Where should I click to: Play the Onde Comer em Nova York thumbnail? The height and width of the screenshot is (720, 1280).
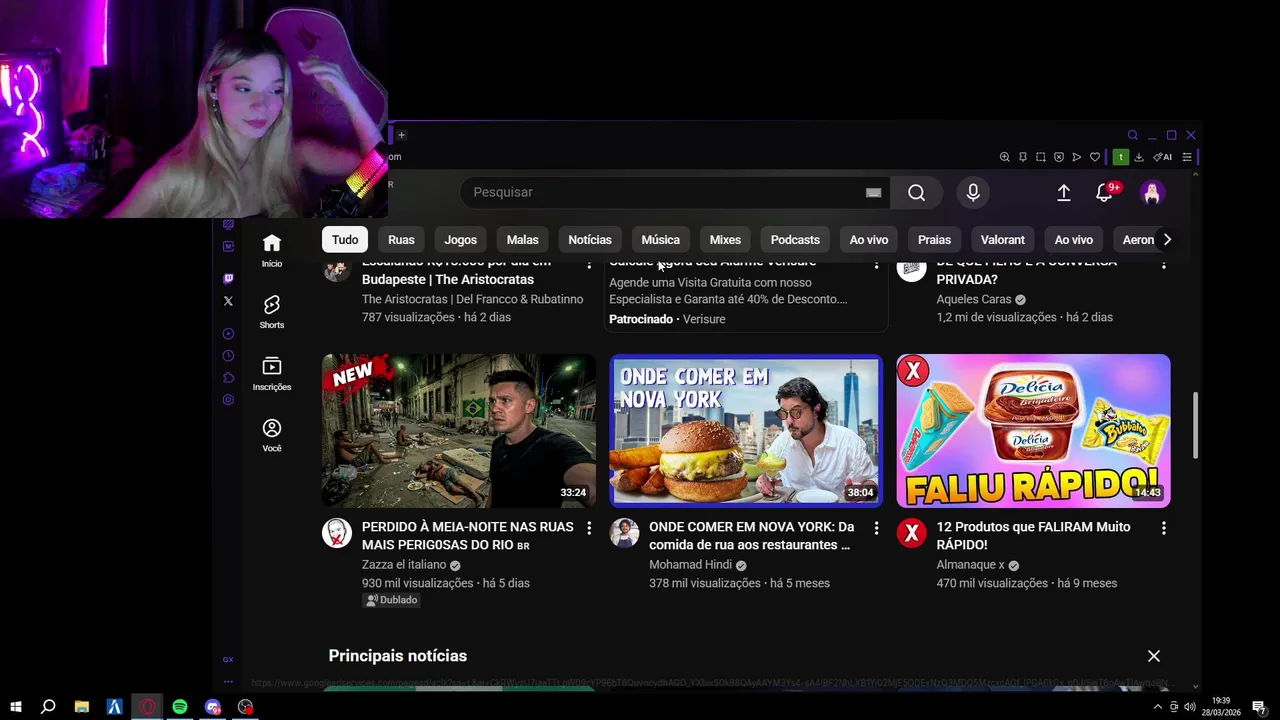click(x=746, y=431)
